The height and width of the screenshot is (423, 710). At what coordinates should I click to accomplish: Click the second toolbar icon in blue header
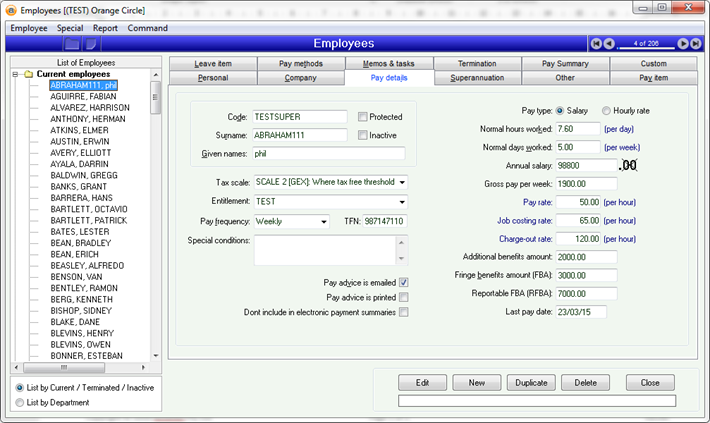(97, 44)
